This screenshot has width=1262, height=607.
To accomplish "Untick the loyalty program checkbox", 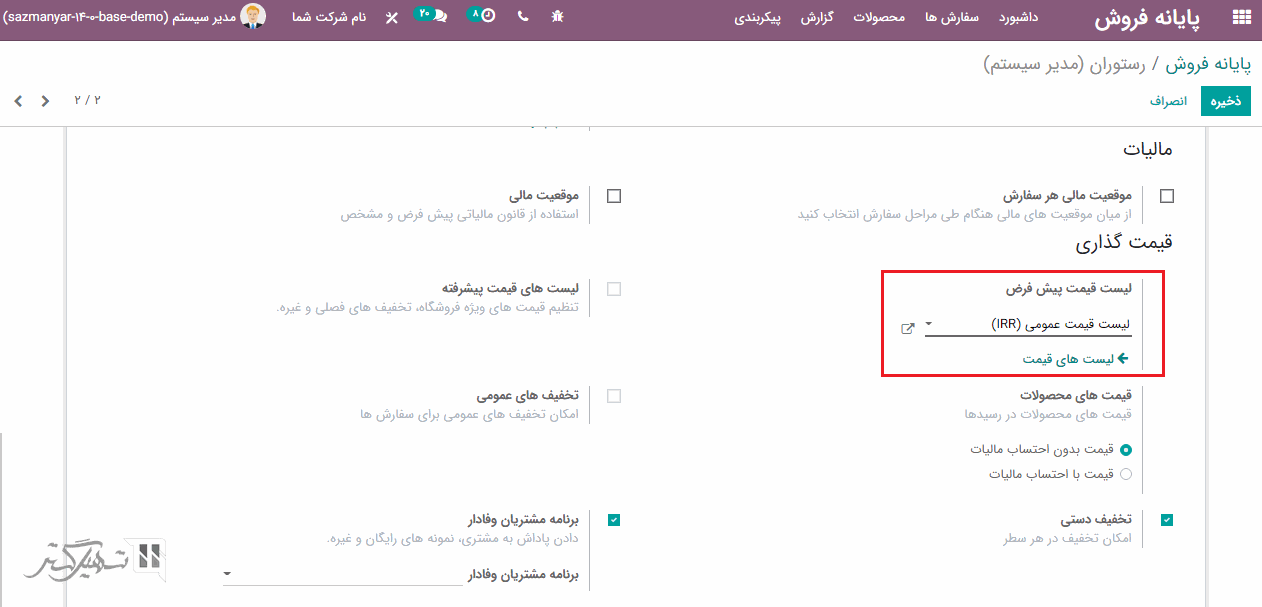I will [x=614, y=520].
